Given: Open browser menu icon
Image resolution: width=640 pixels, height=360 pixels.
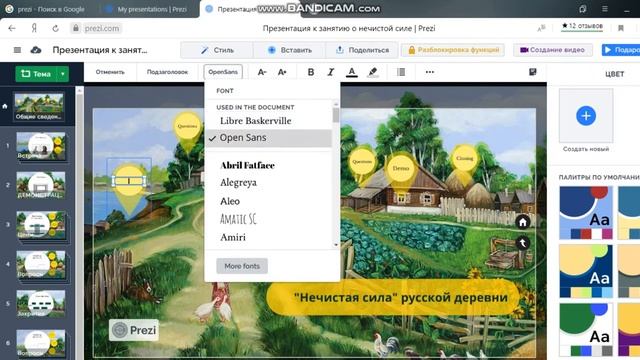Looking at the screenshot, I should [x=605, y=9].
